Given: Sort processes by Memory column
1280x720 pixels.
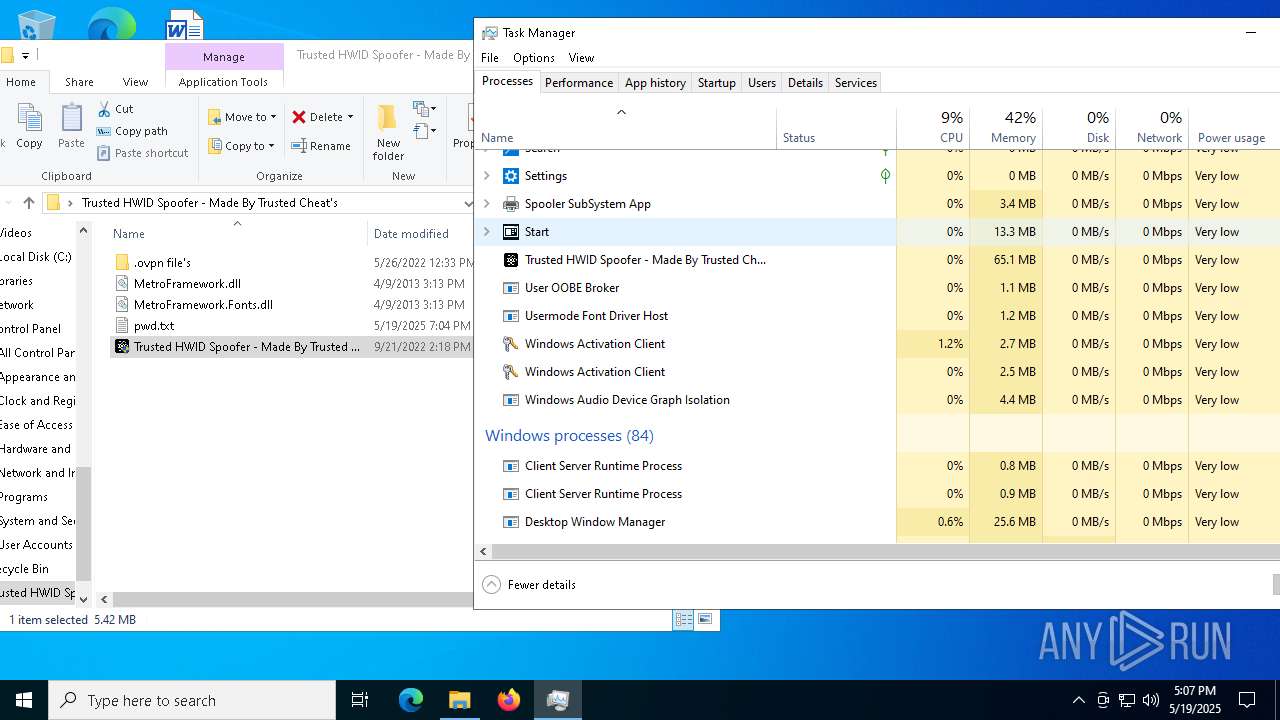Looking at the screenshot, I should click(x=1006, y=127).
